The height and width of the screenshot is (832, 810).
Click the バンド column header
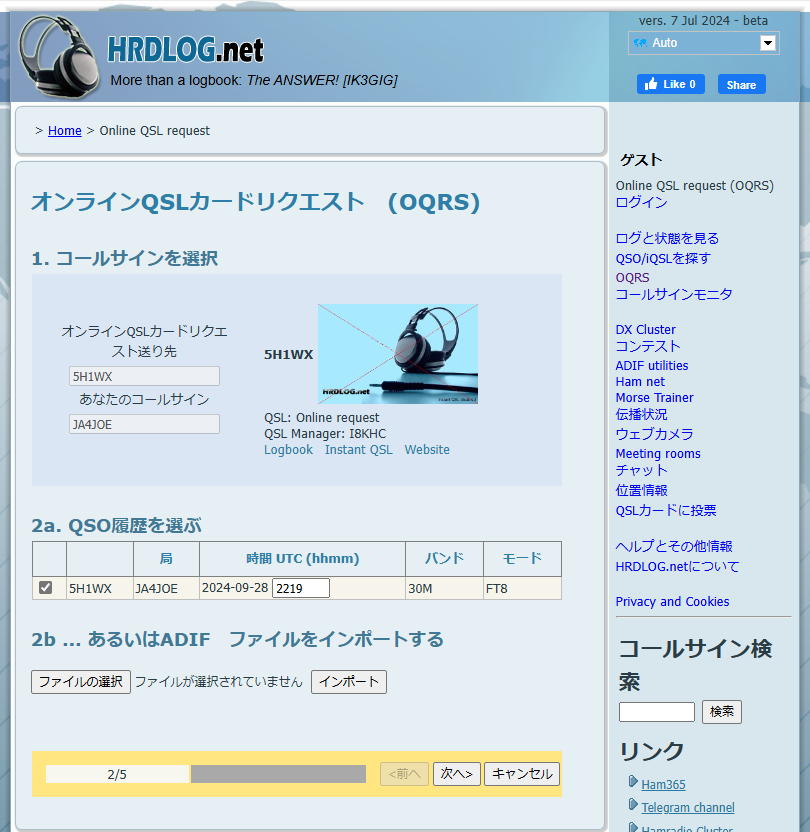point(445,559)
